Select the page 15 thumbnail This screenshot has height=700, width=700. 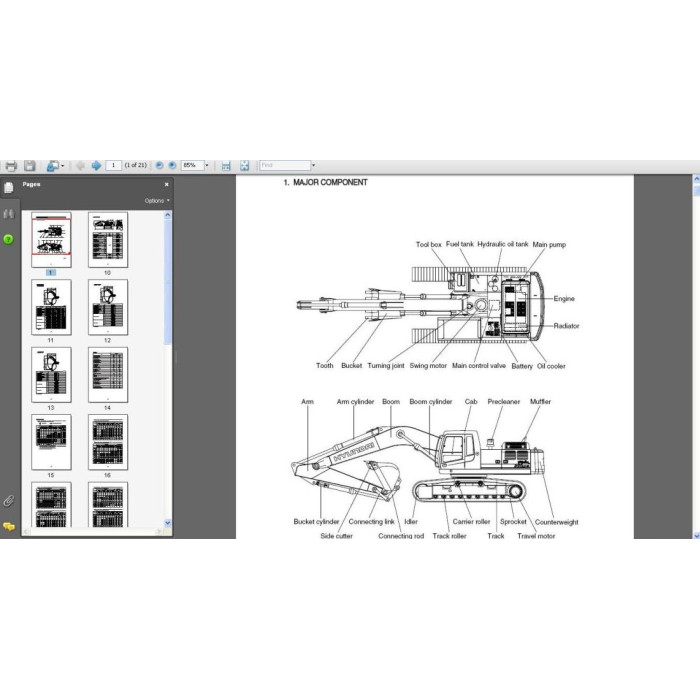coord(51,442)
